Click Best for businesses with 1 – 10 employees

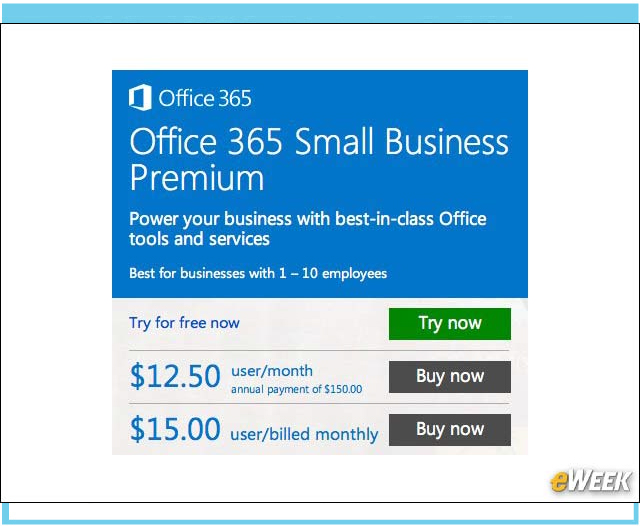pos(258,273)
